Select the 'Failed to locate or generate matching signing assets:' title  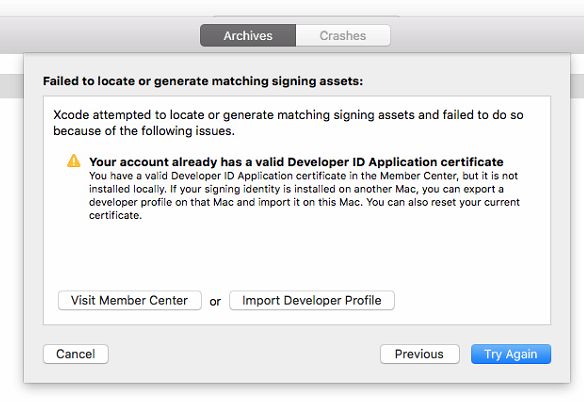(x=203, y=81)
